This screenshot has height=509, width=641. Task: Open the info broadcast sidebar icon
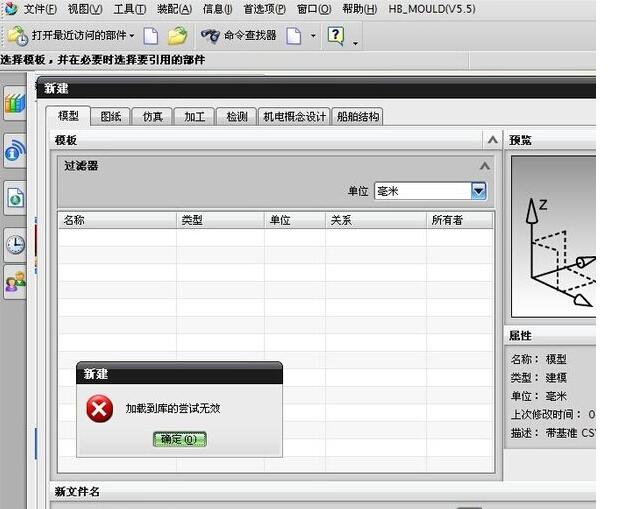click(15, 151)
